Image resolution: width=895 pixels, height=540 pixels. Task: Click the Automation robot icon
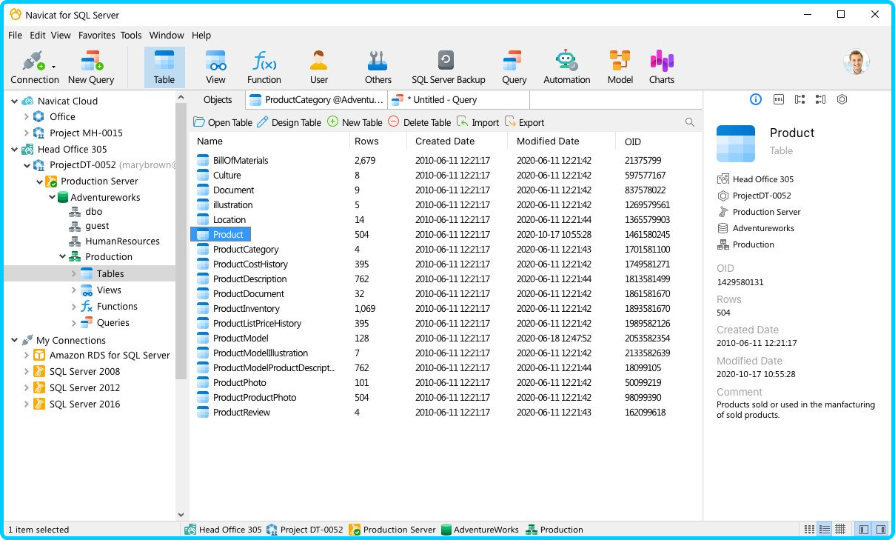coord(566,66)
